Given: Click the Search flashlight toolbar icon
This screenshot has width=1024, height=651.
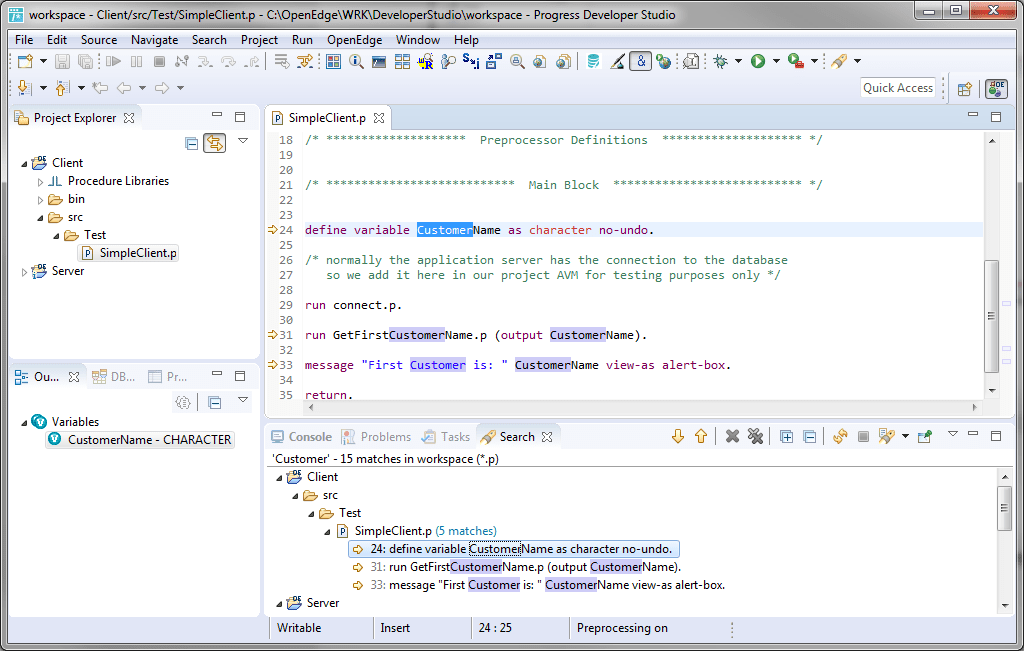Looking at the screenshot, I should click(839, 61).
